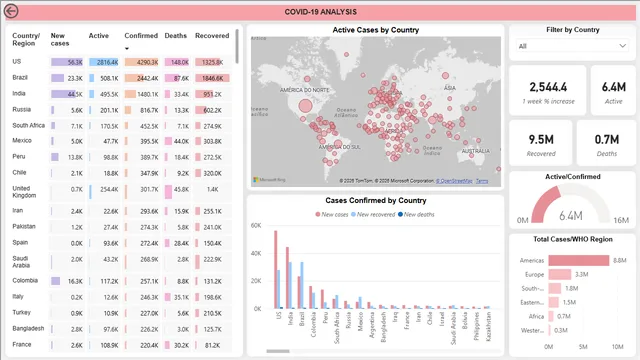Viewport: 640px width, 360px height.
Task: Click the Confirmed column sort arrow
Action: tap(127, 49)
